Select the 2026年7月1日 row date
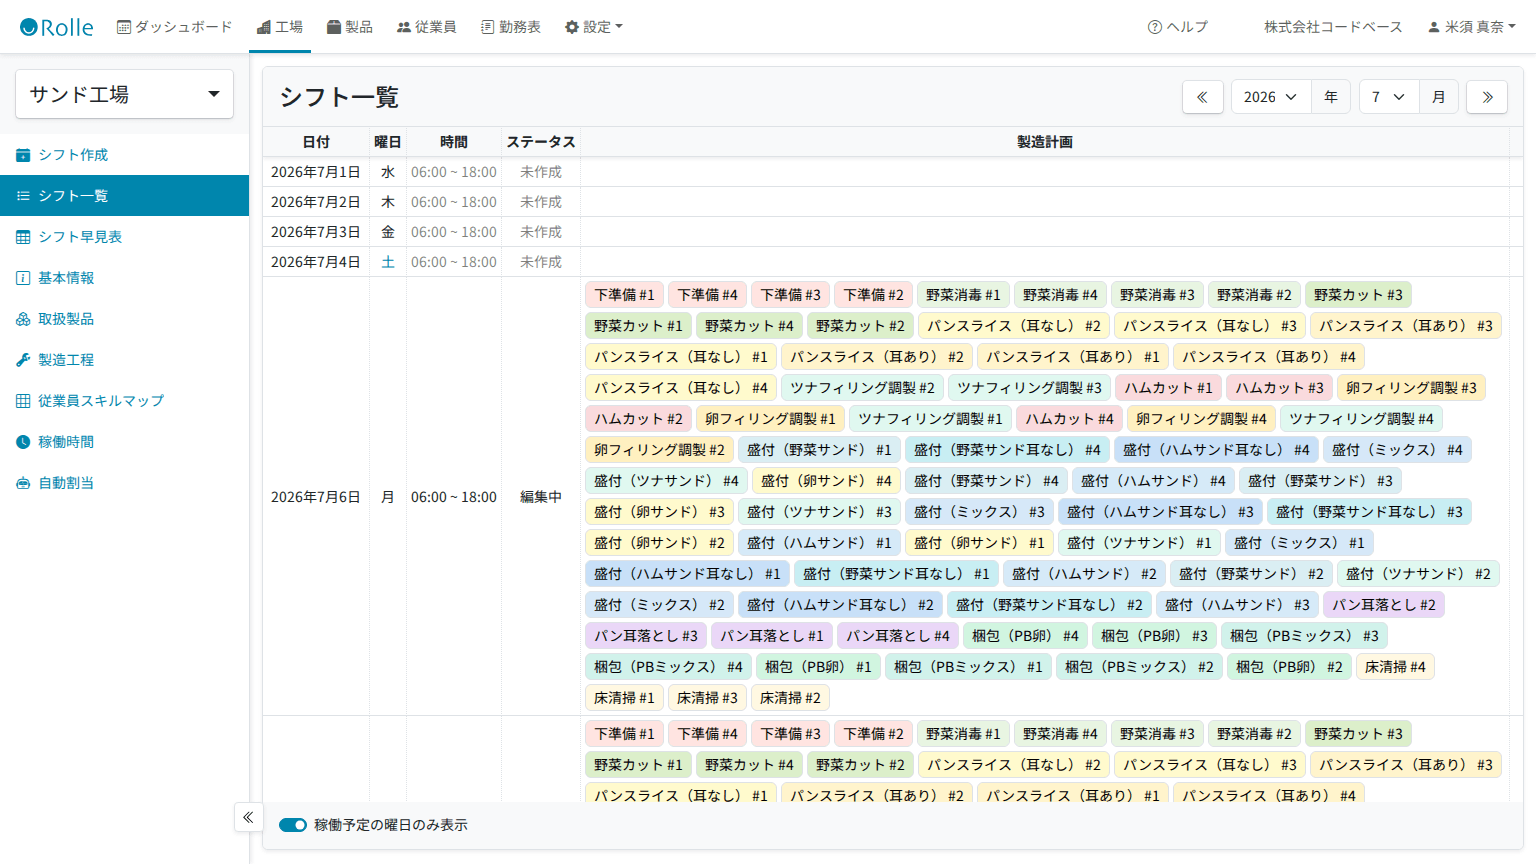 (316, 172)
